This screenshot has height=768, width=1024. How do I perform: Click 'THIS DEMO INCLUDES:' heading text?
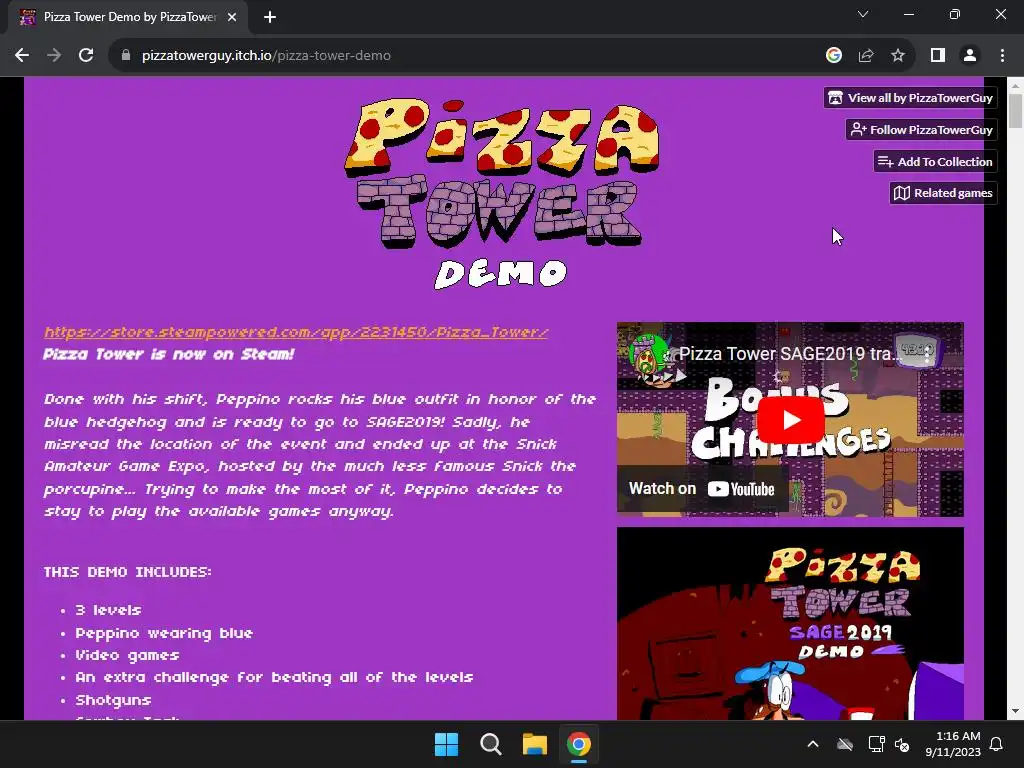128,572
